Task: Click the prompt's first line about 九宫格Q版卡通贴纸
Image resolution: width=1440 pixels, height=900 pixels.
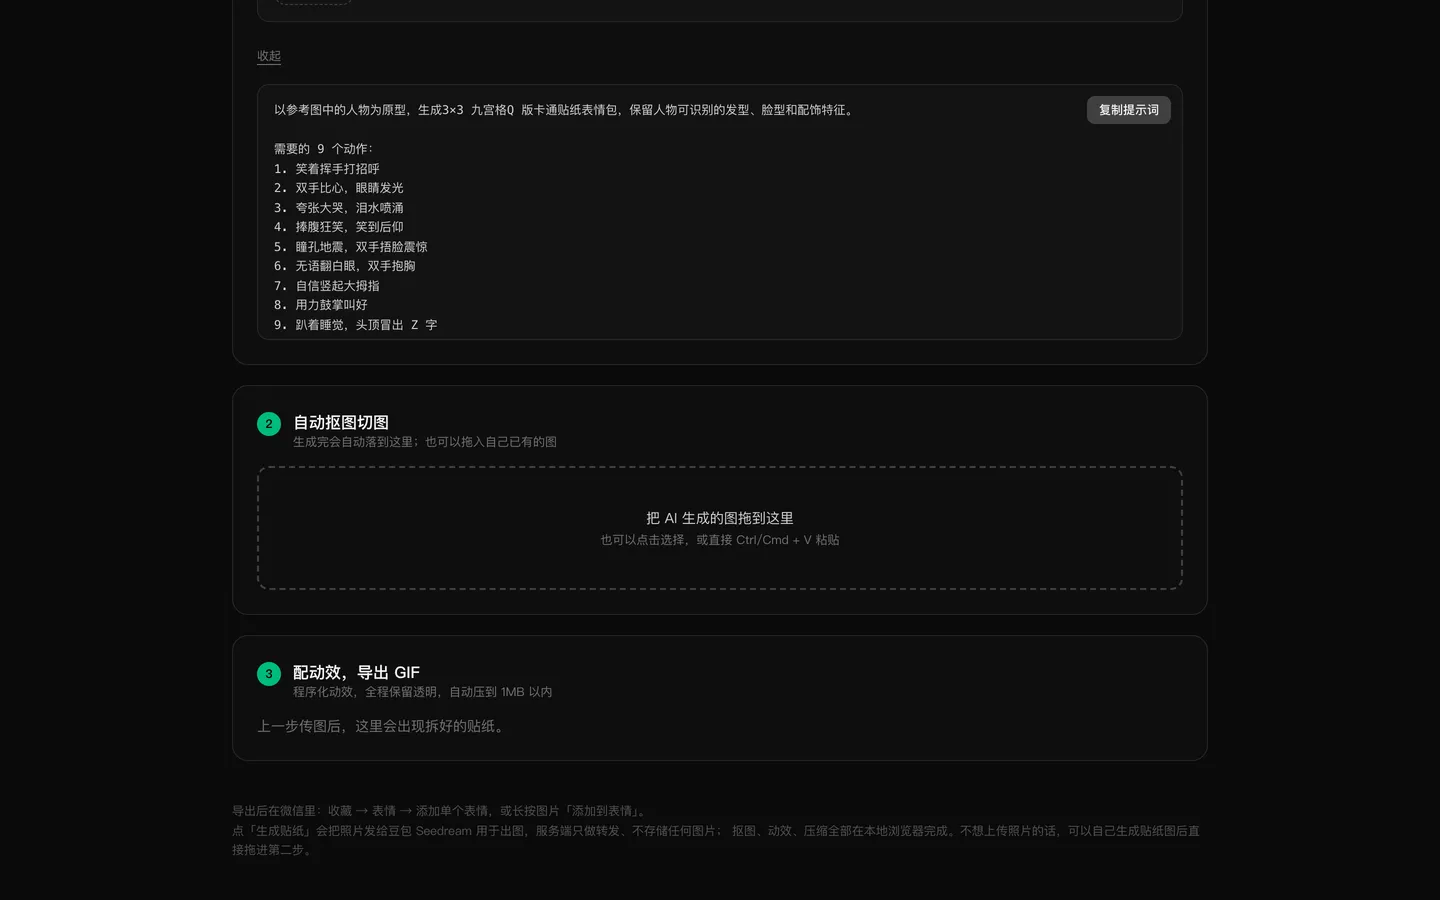Action: click(x=566, y=110)
